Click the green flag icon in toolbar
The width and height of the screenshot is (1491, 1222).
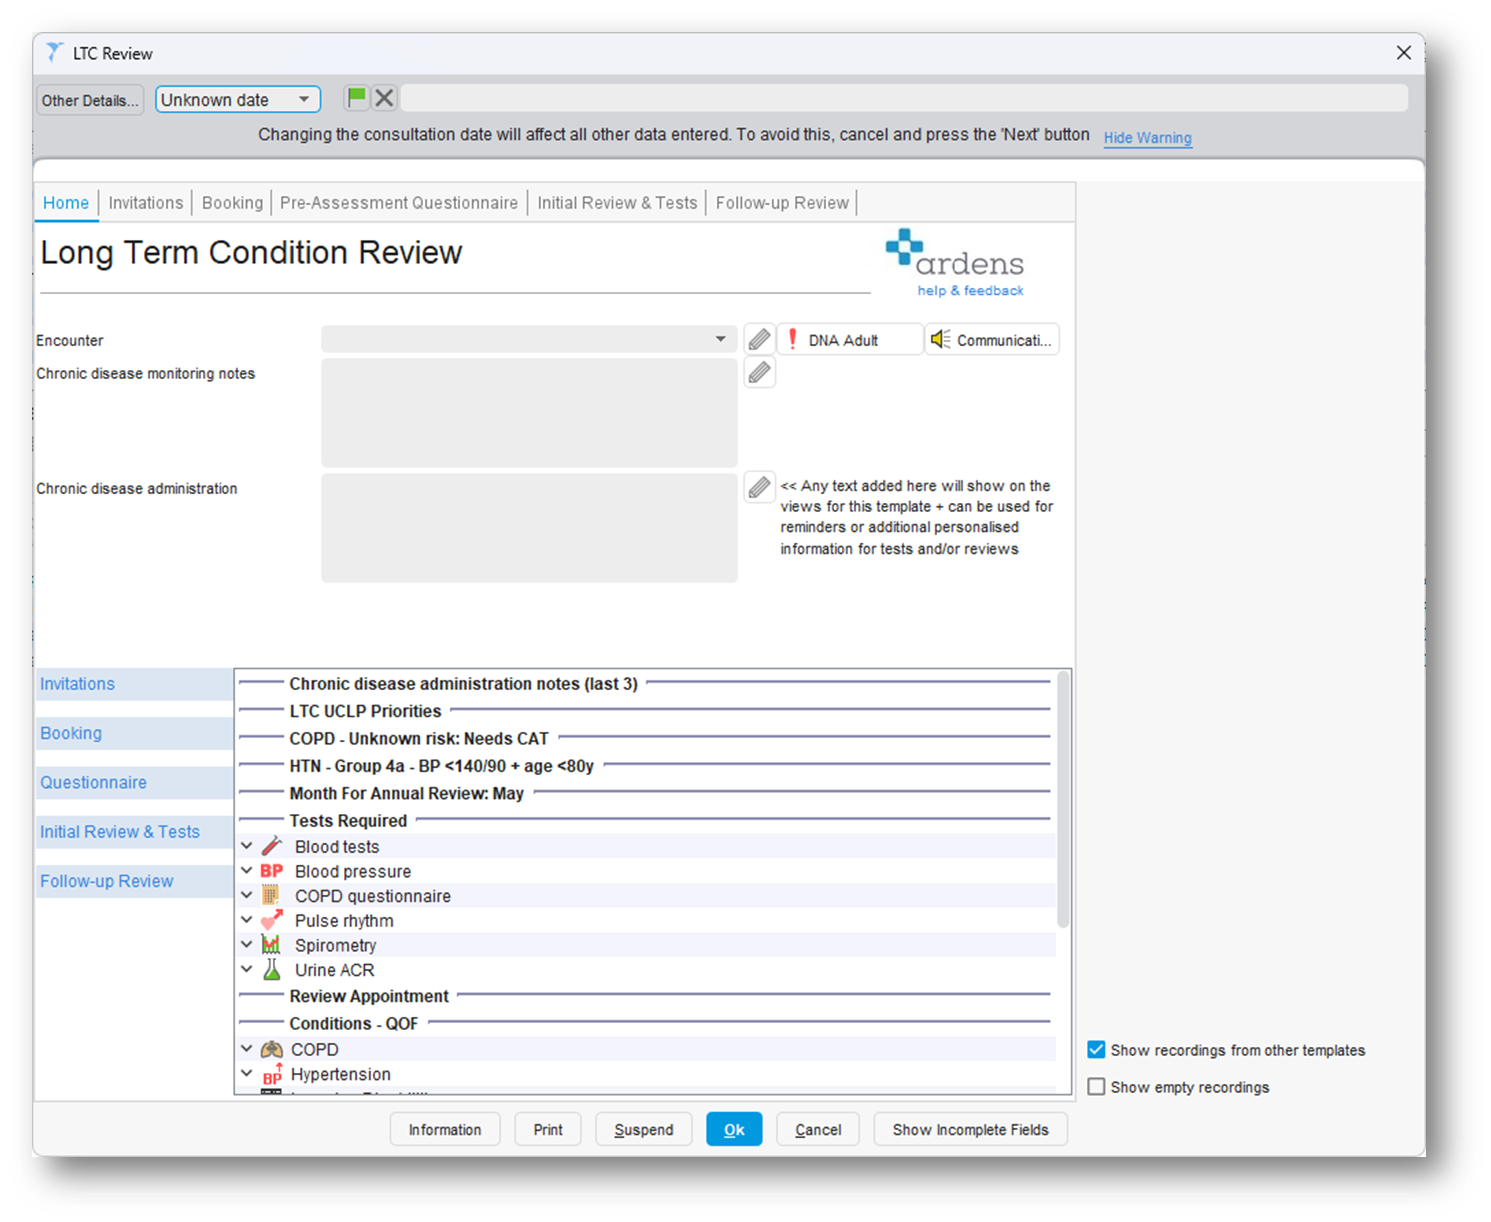click(x=356, y=98)
